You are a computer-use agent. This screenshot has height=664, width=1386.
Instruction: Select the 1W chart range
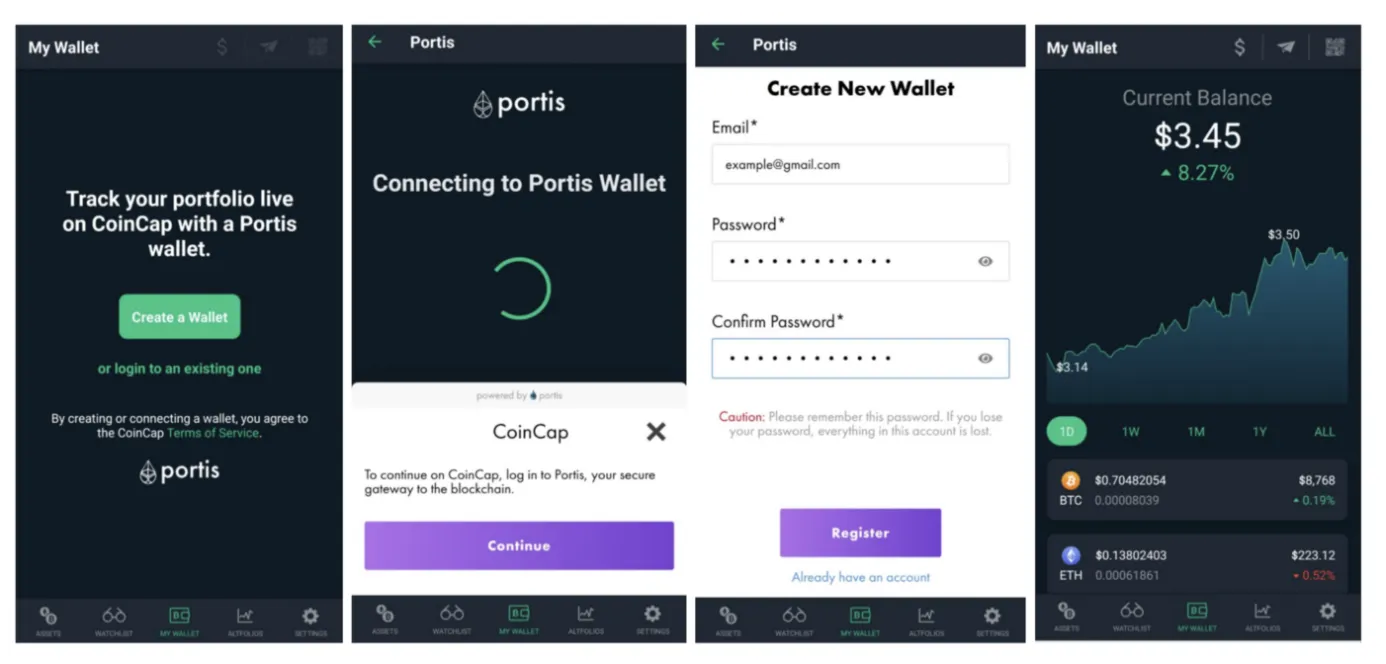pos(1131,432)
